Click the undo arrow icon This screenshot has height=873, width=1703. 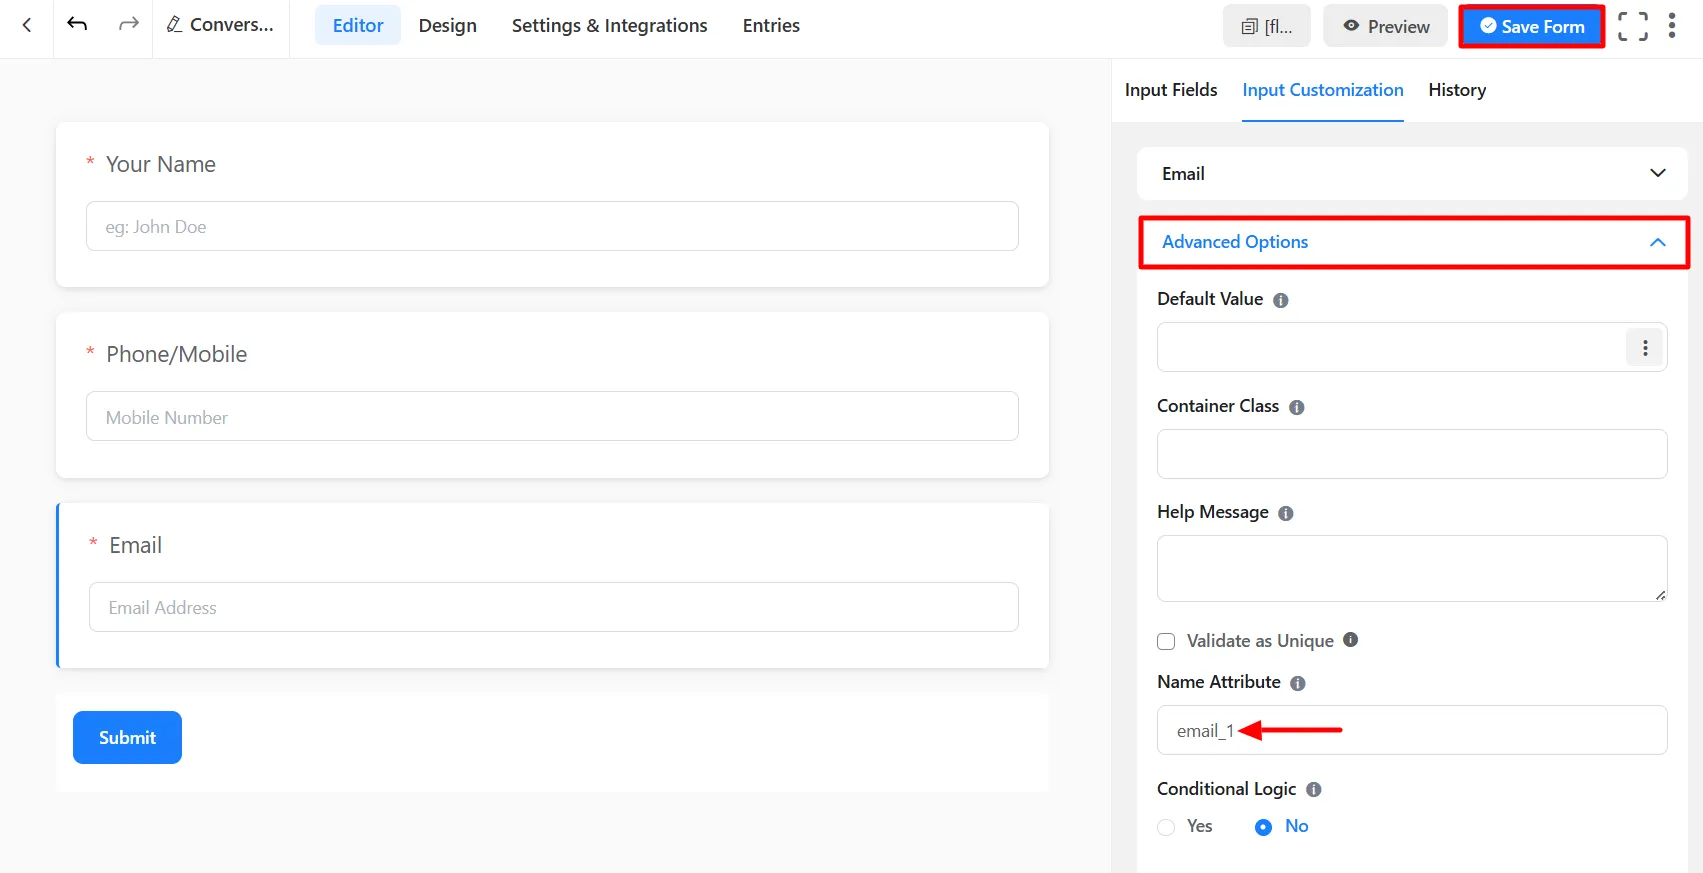click(77, 25)
